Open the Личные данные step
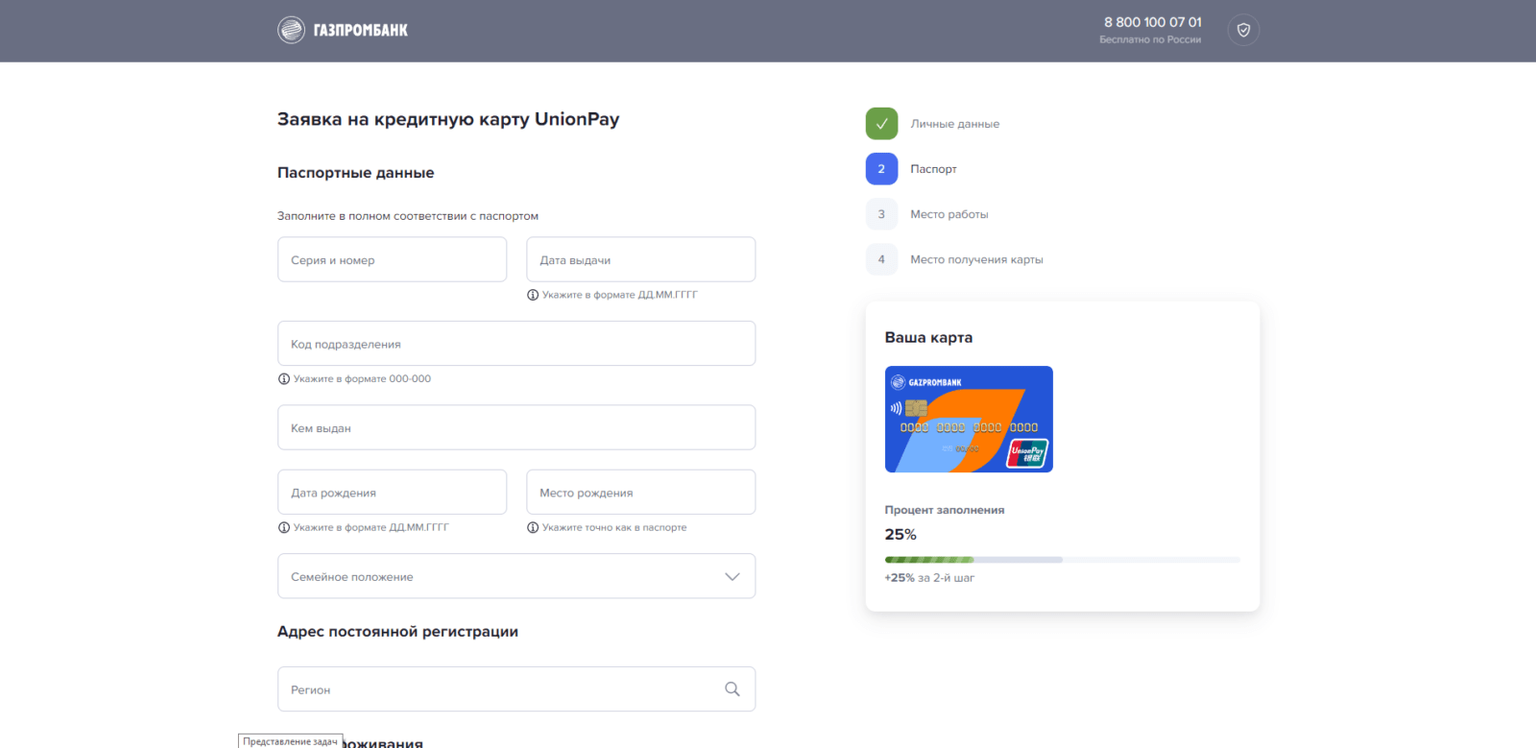Screen dimensions: 1536x748 (x=954, y=124)
